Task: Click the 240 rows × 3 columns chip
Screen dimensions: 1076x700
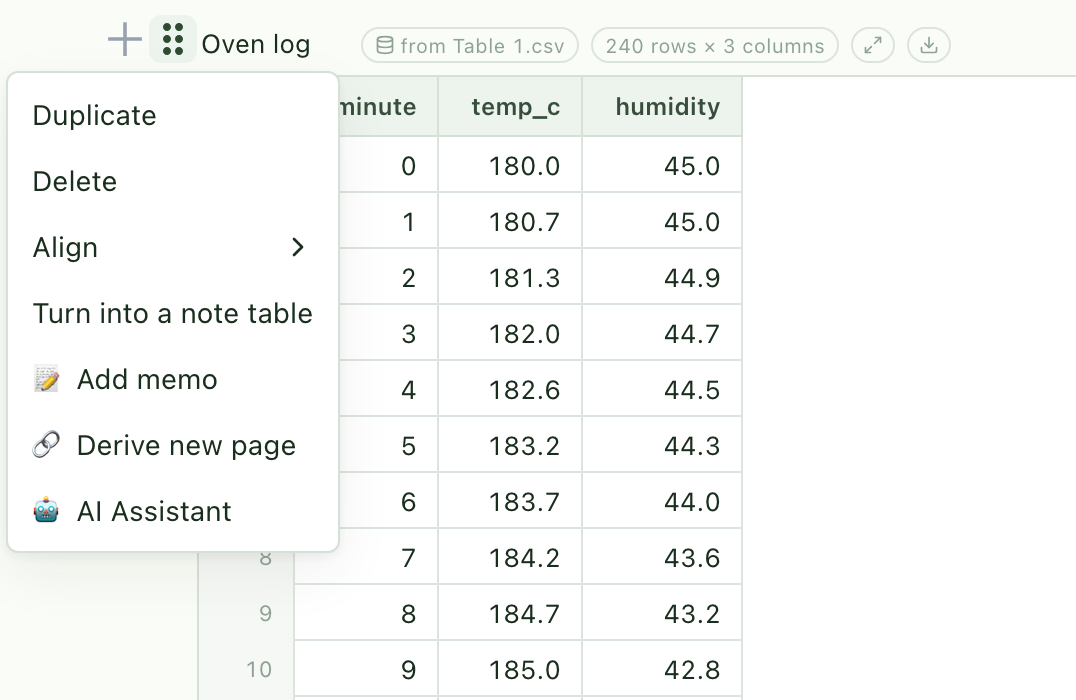Action: (714, 45)
